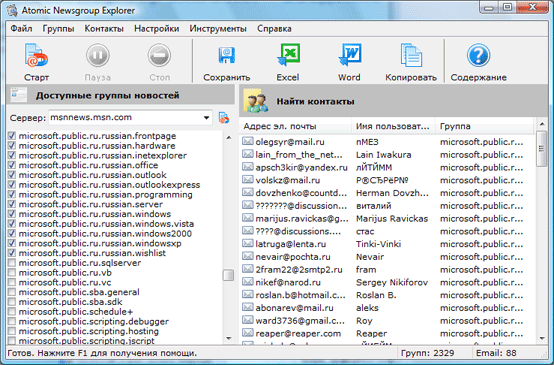Viewport: 554px width, 365px height.
Task: Uncheck microsoft.public.ru.russian.wishlist group
Action: [12, 253]
